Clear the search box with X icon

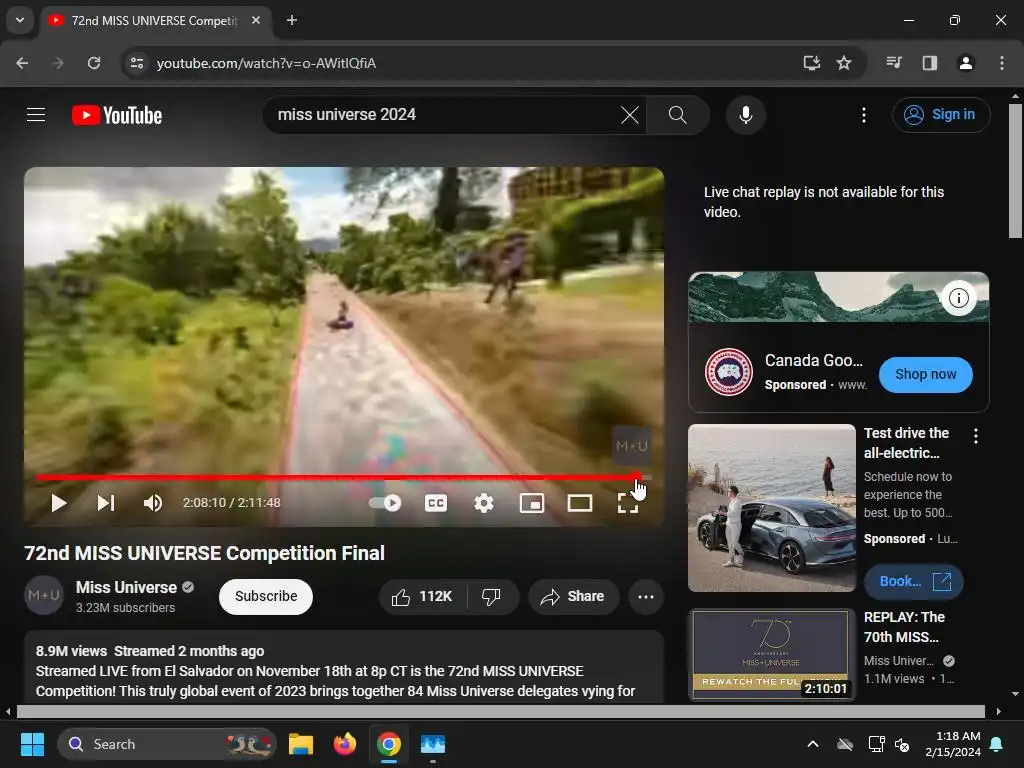[x=630, y=115]
